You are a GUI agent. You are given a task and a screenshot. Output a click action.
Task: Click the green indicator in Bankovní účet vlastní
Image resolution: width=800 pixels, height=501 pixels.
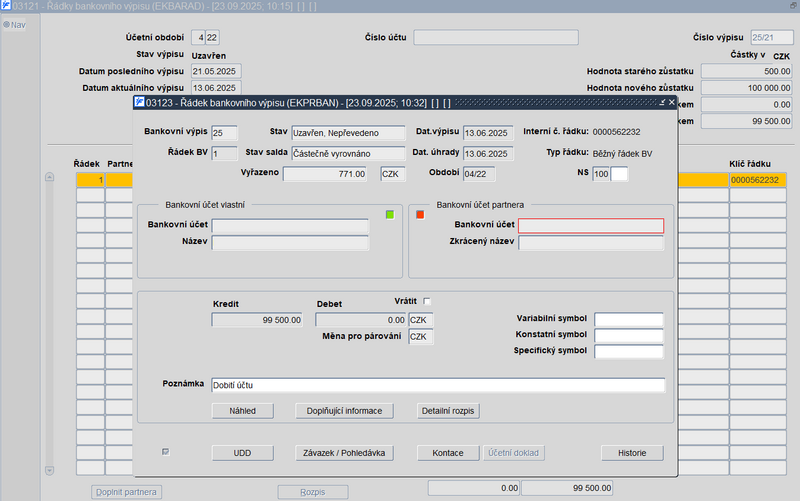(391, 213)
